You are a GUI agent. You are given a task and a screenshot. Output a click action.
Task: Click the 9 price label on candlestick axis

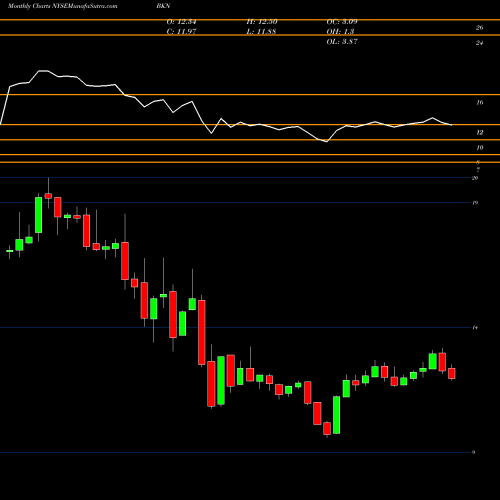(474, 452)
